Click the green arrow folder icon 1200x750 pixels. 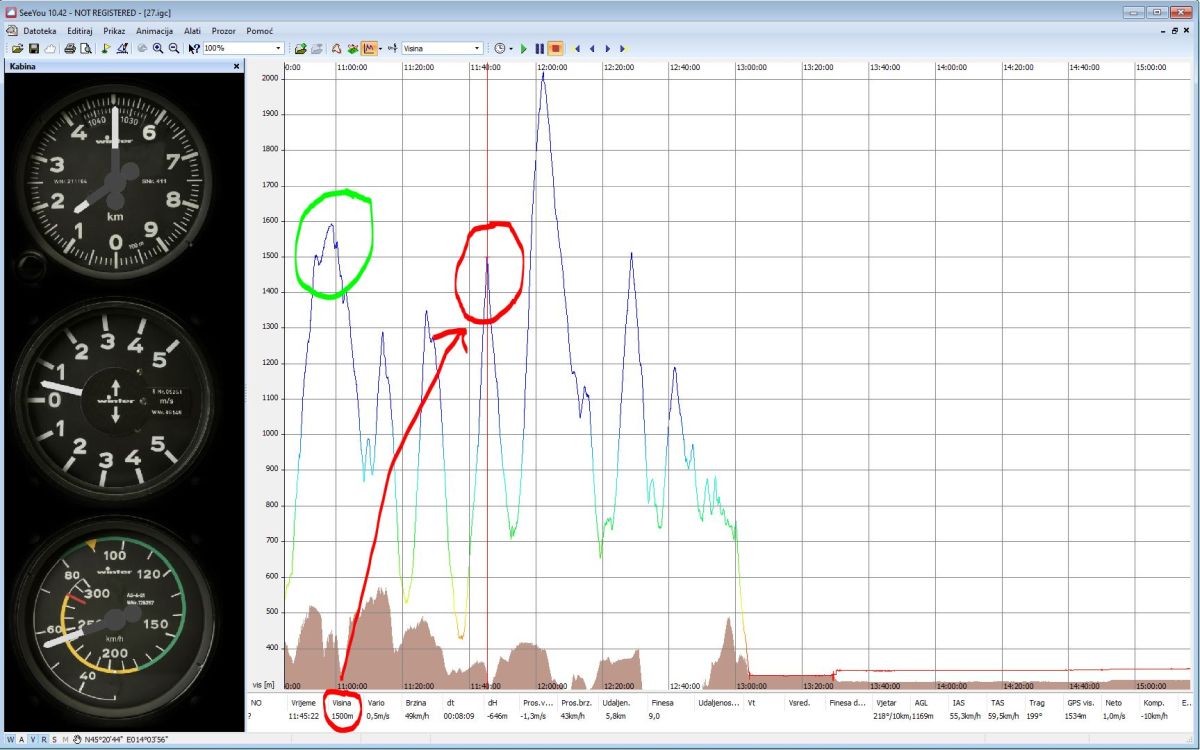(300, 48)
